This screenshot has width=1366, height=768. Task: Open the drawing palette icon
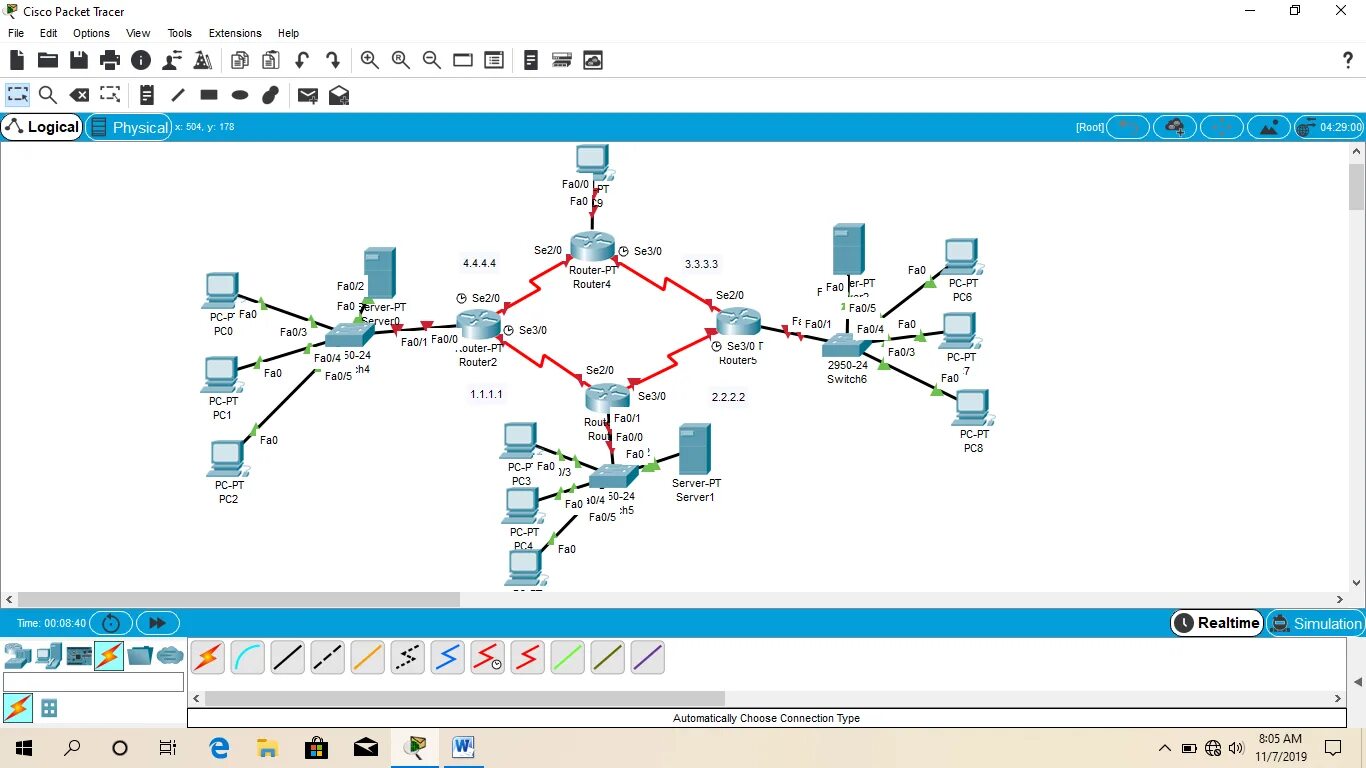[462, 60]
